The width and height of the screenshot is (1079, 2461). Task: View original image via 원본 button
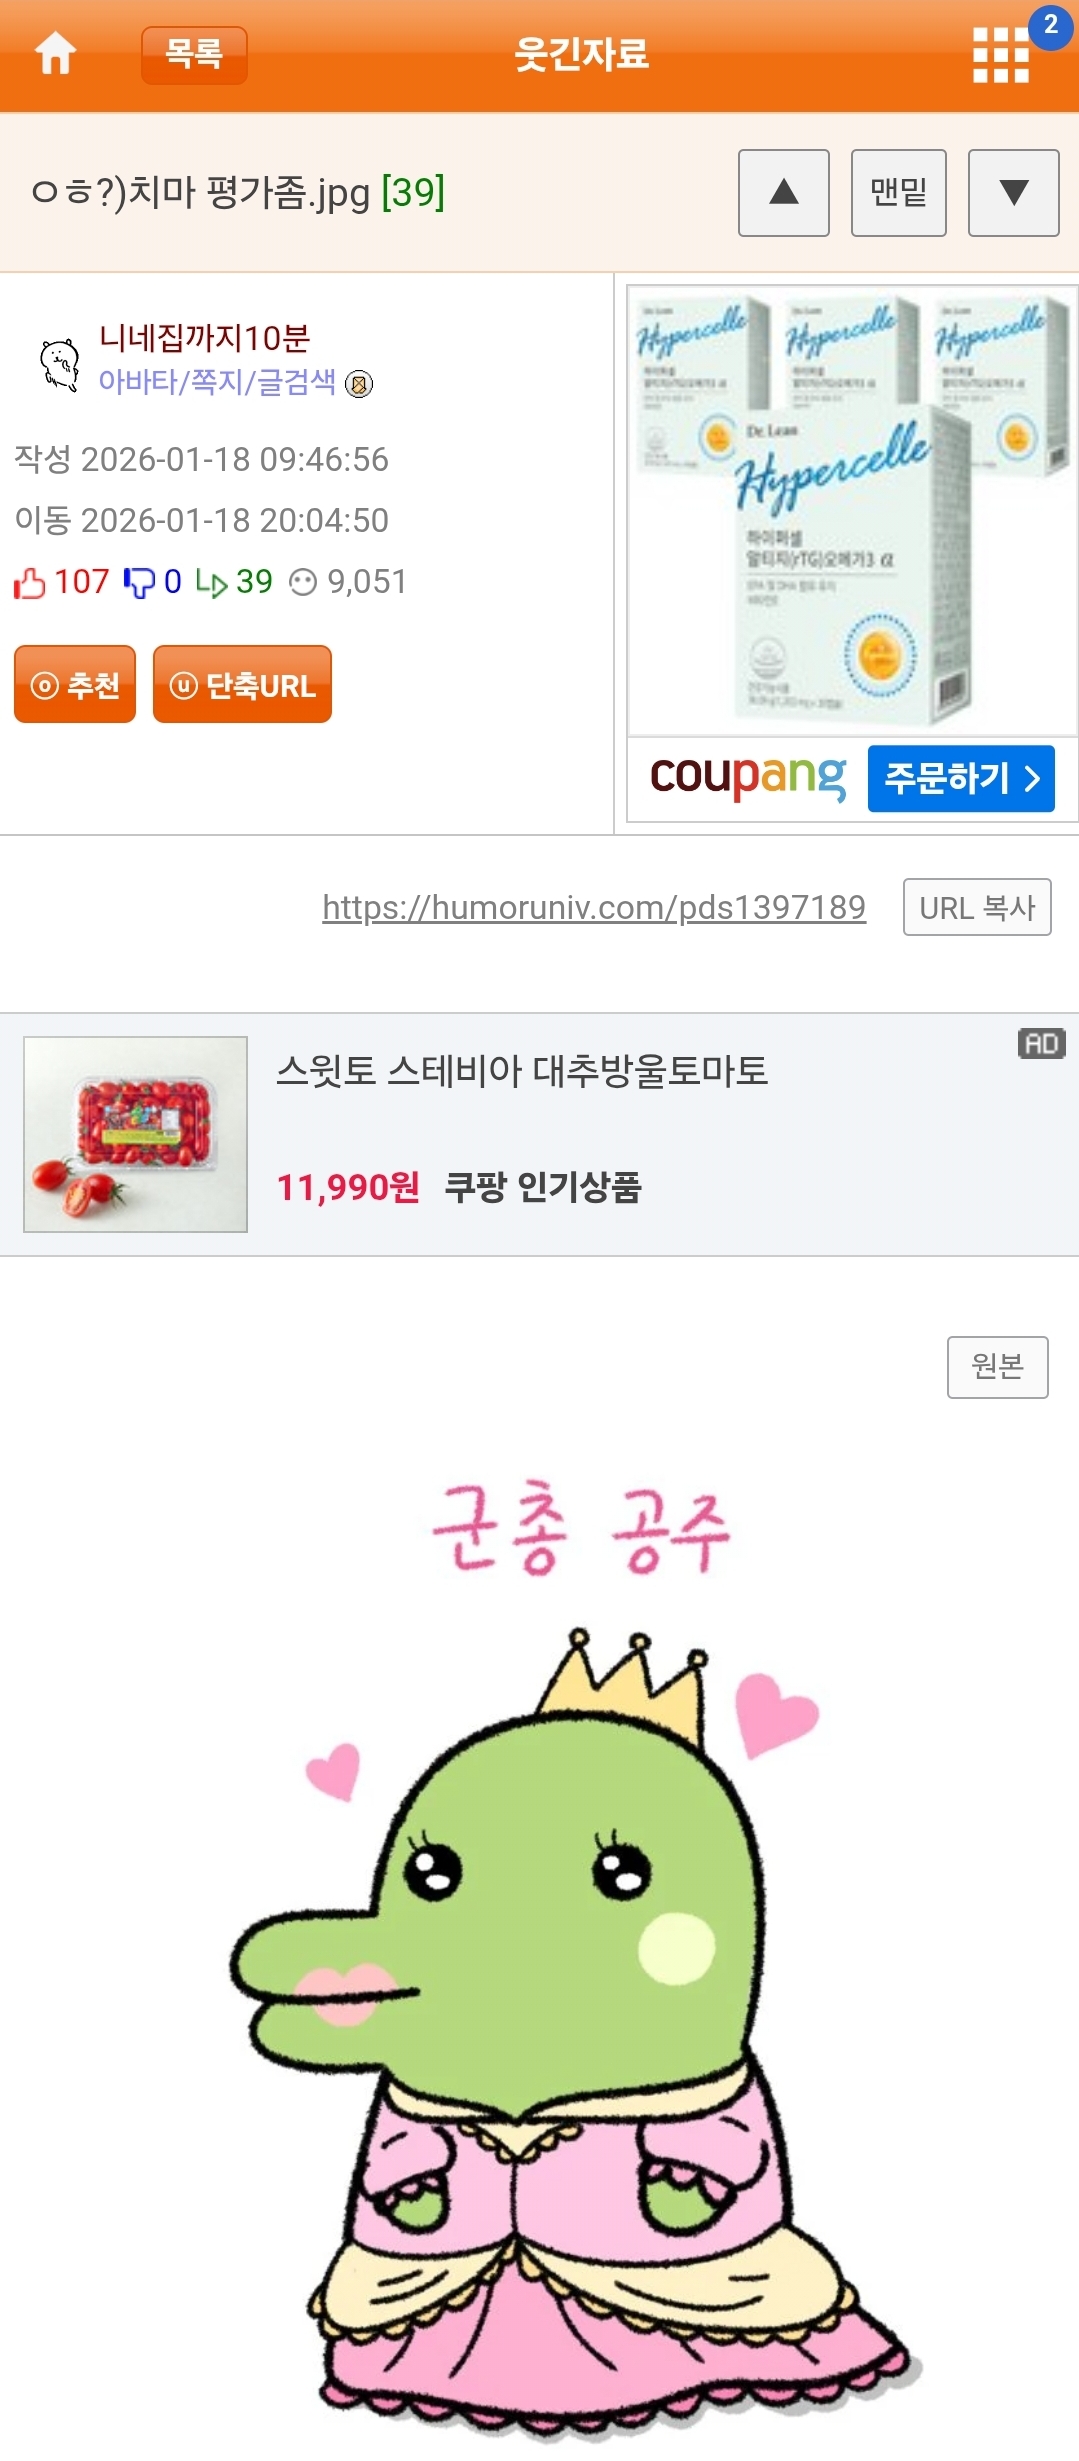click(998, 1367)
